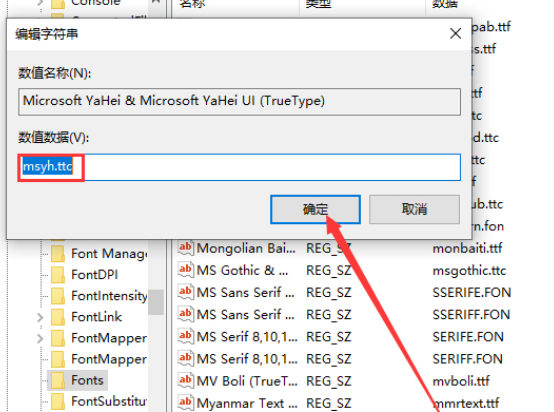The width and height of the screenshot is (554, 412).
Task: Click the MV Boli string value icon
Action: tap(185, 381)
